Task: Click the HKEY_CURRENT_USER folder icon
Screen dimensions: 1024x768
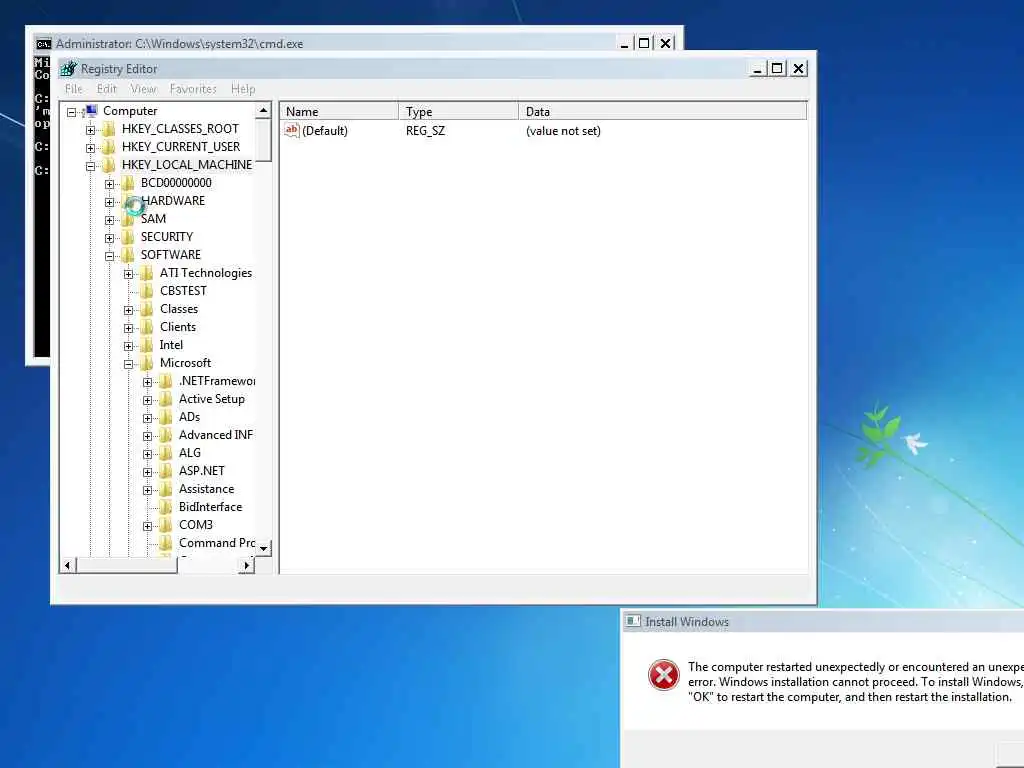Action: tap(109, 147)
